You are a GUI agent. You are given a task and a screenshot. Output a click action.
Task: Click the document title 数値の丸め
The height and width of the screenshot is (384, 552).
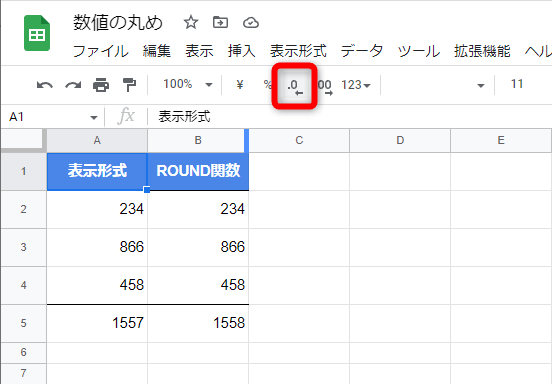118,23
